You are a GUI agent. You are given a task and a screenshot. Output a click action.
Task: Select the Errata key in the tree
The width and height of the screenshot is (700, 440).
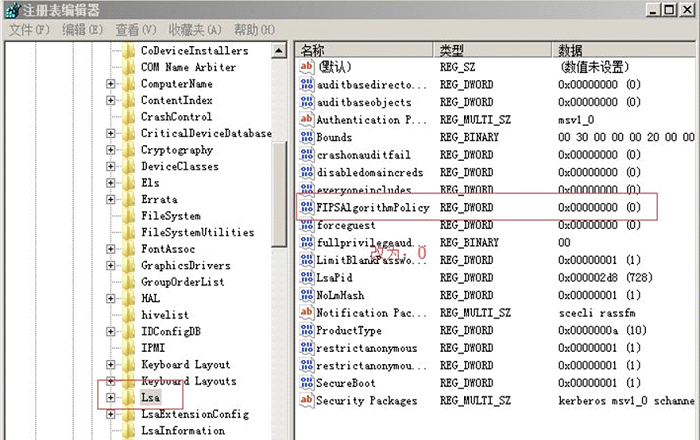pyautogui.click(x=159, y=199)
